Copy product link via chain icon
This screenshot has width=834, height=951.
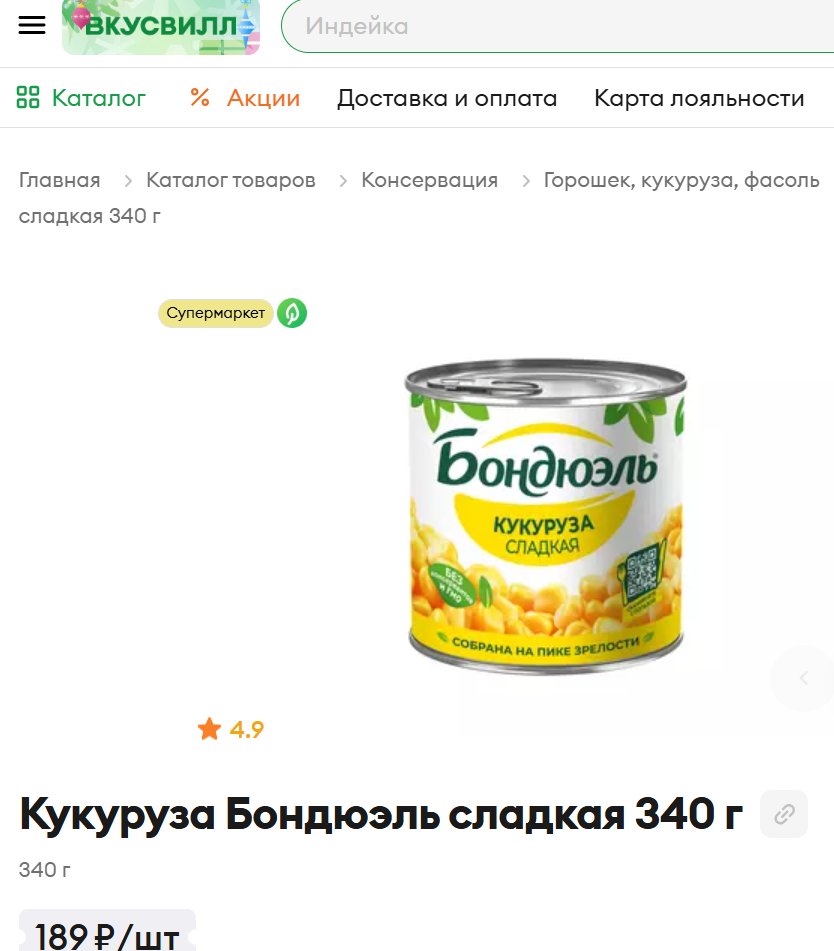[784, 814]
